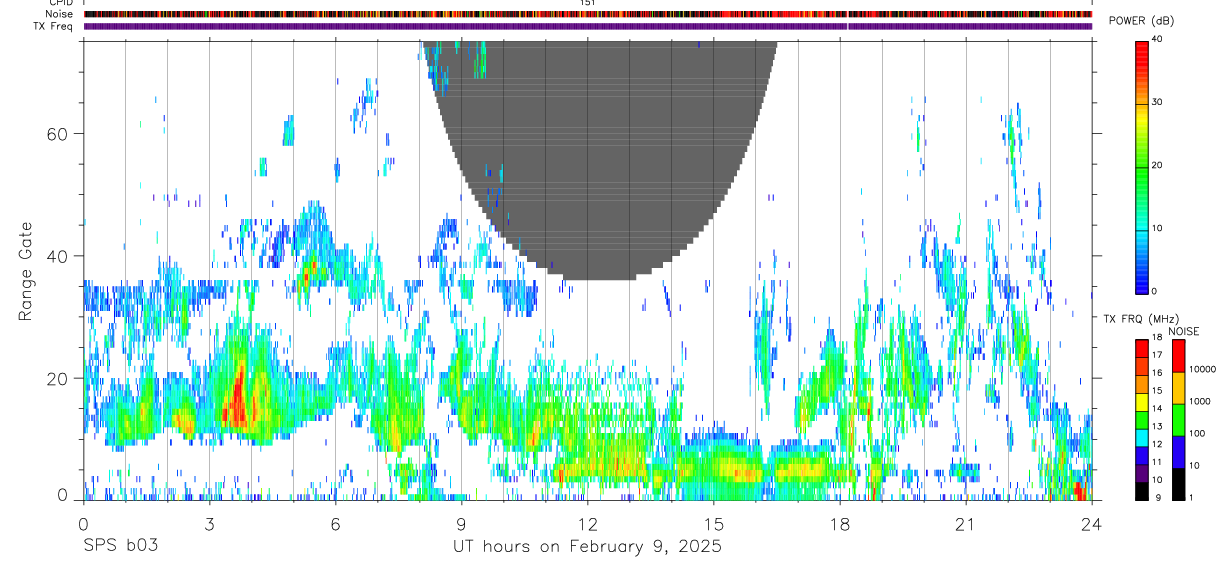Image resolution: width=1228 pixels, height=567 pixels.
Task: Select the NOISE color scale bar
Action: point(1178,419)
